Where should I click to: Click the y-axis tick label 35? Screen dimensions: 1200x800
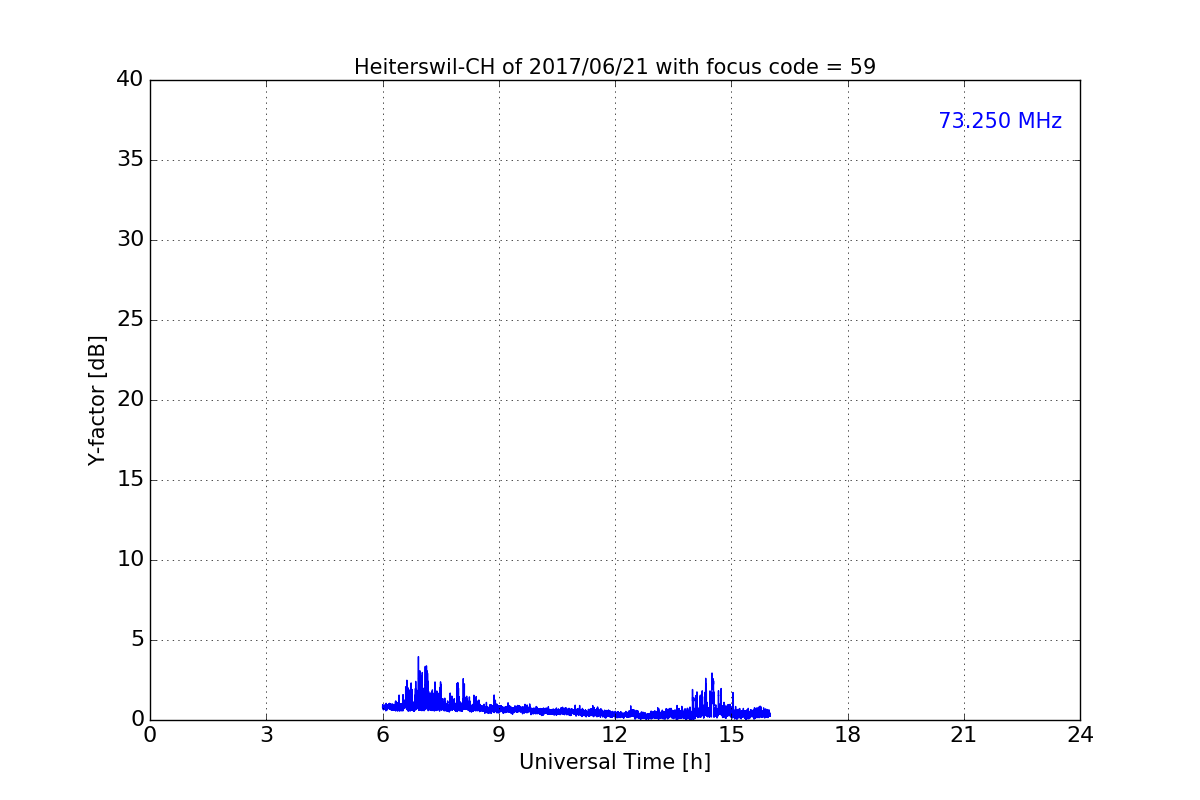pos(130,160)
